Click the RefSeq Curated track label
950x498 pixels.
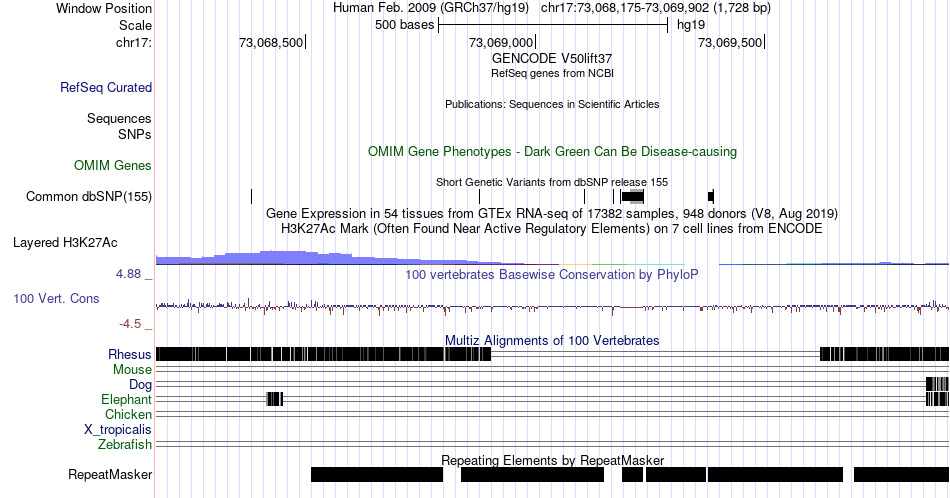pyautogui.click(x=106, y=87)
